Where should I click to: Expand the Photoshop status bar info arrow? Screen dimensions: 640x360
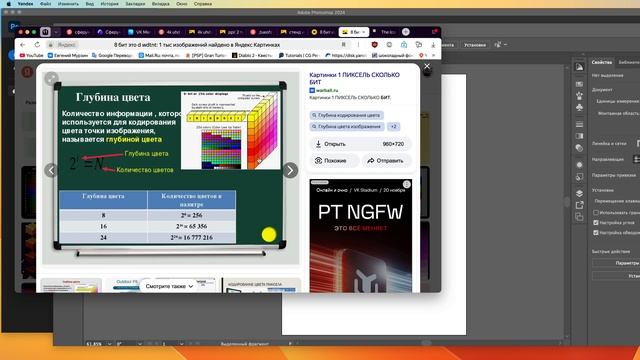click(x=290, y=344)
